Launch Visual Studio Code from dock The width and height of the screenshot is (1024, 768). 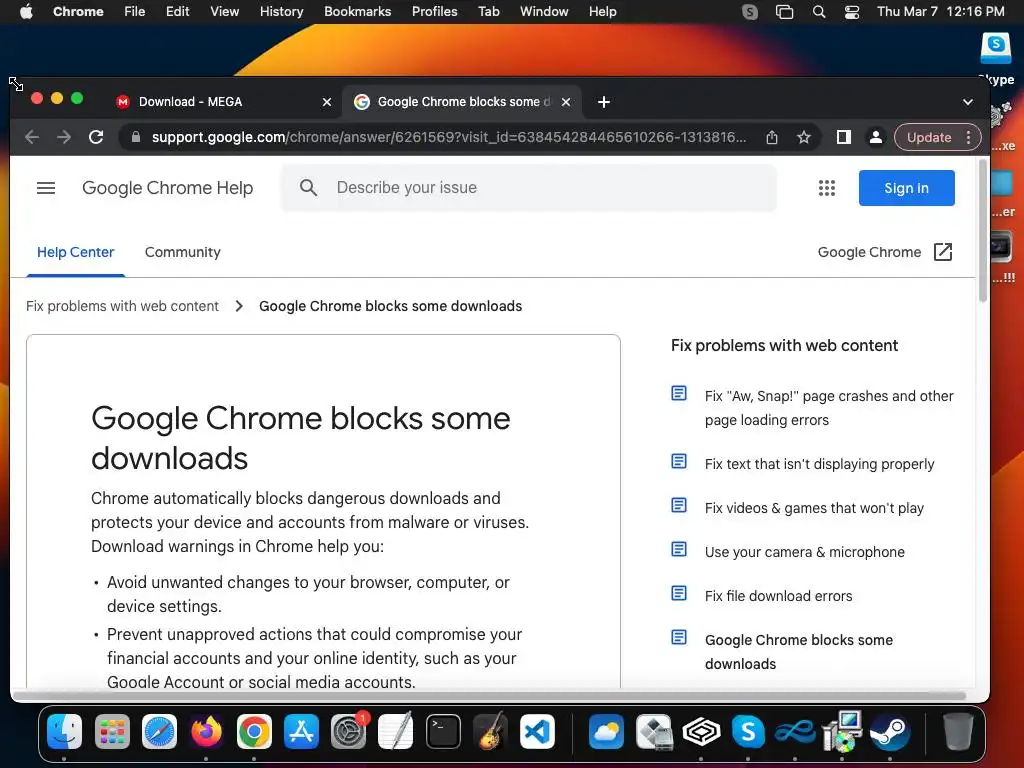tap(537, 732)
